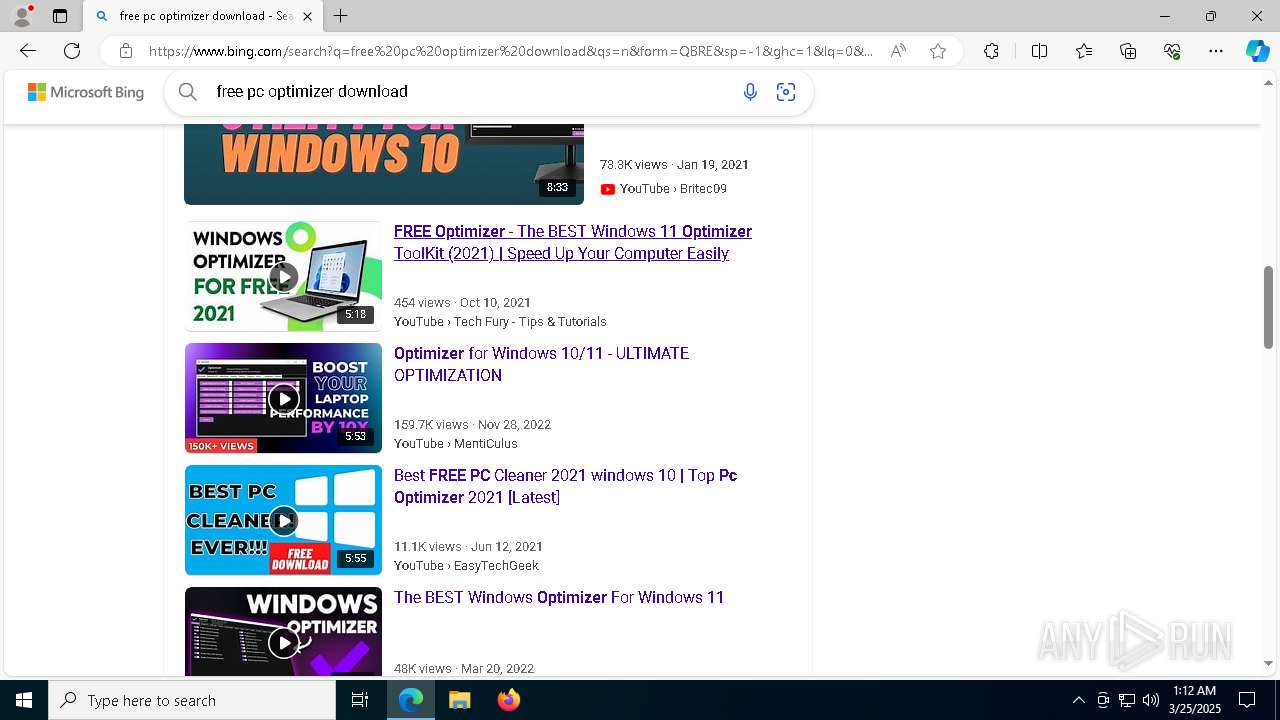This screenshot has height=720, width=1280.
Task: Open the Copilot sidebar
Action: pos(1257,51)
